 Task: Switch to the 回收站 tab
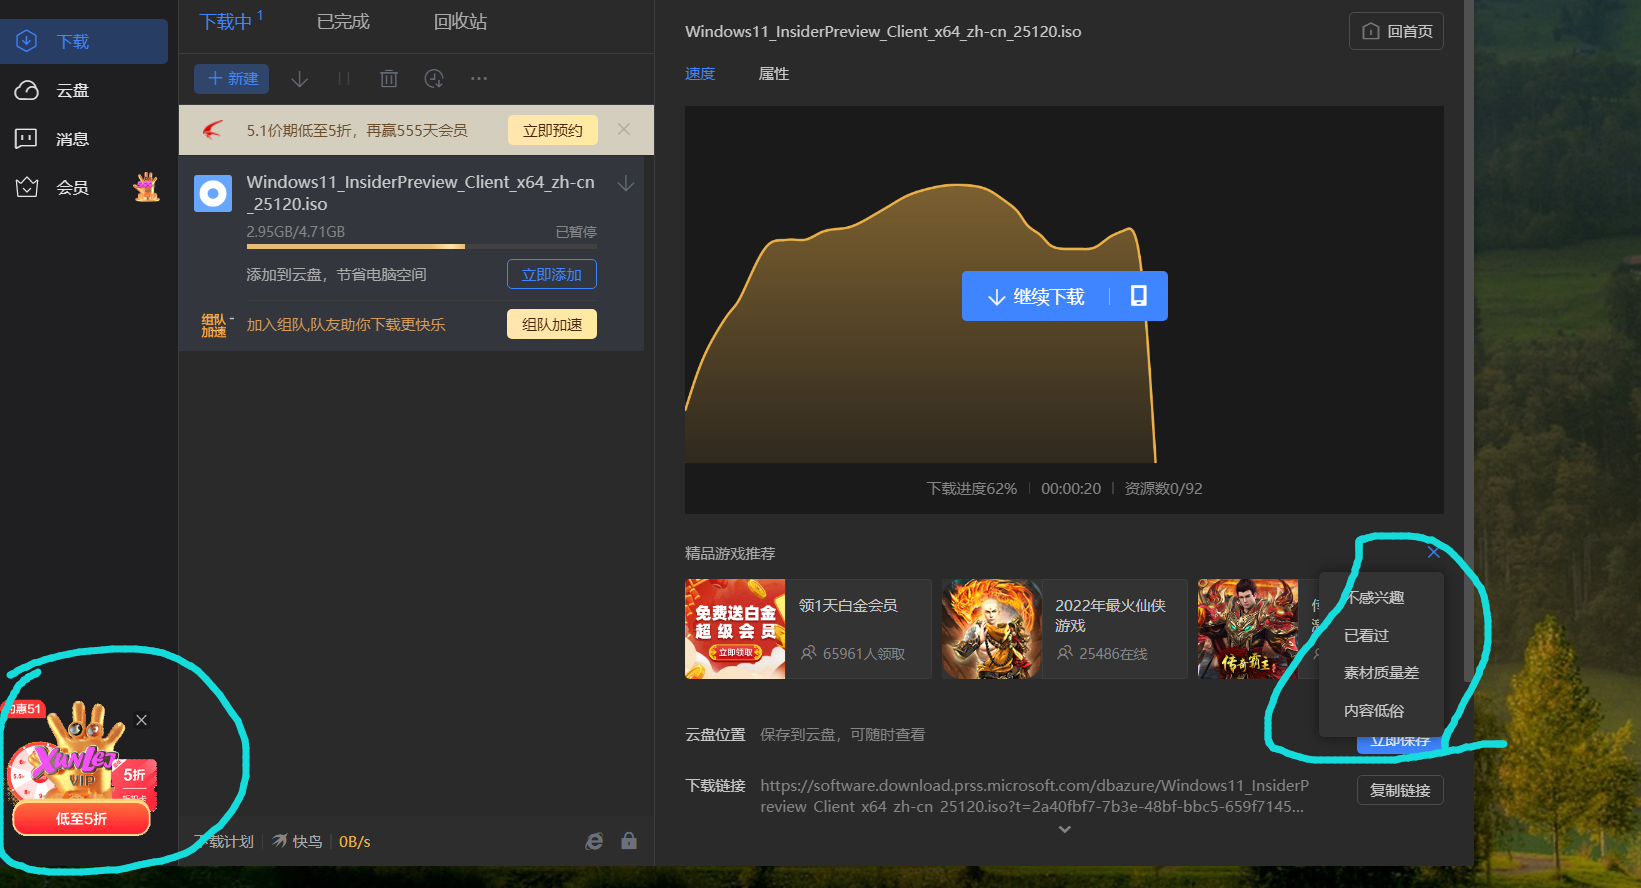tap(461, 21)
